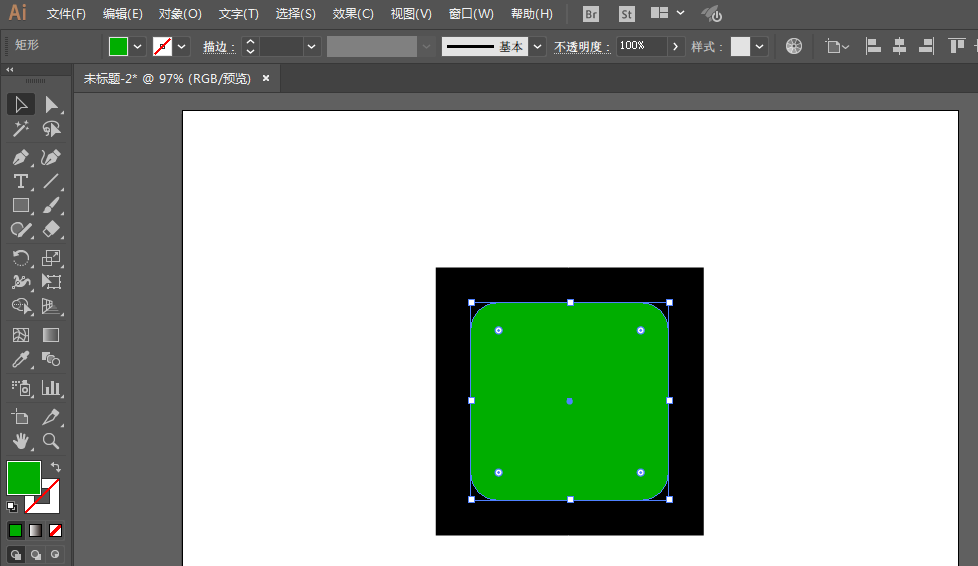This screenshot has height=566, width=978.
Task: Select the Mesh tool
Action: [21, 335]
